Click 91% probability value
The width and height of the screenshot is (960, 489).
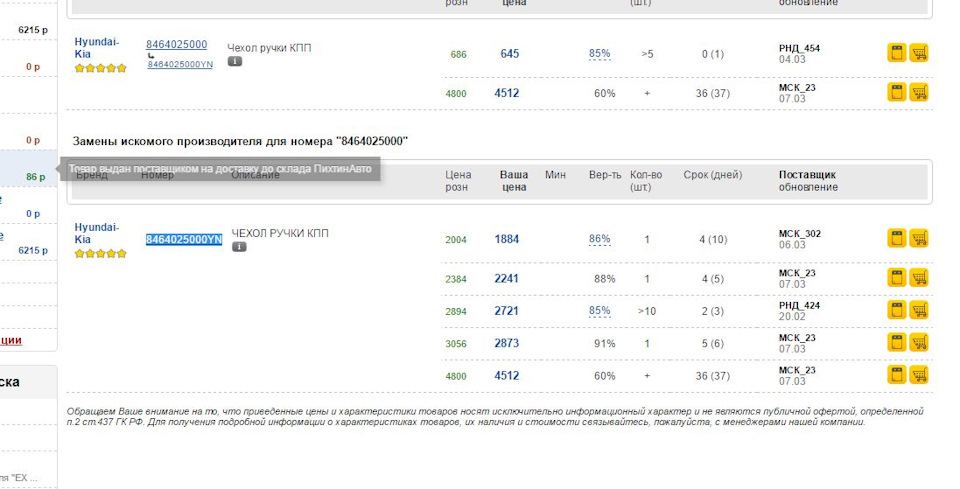[604, 344]
